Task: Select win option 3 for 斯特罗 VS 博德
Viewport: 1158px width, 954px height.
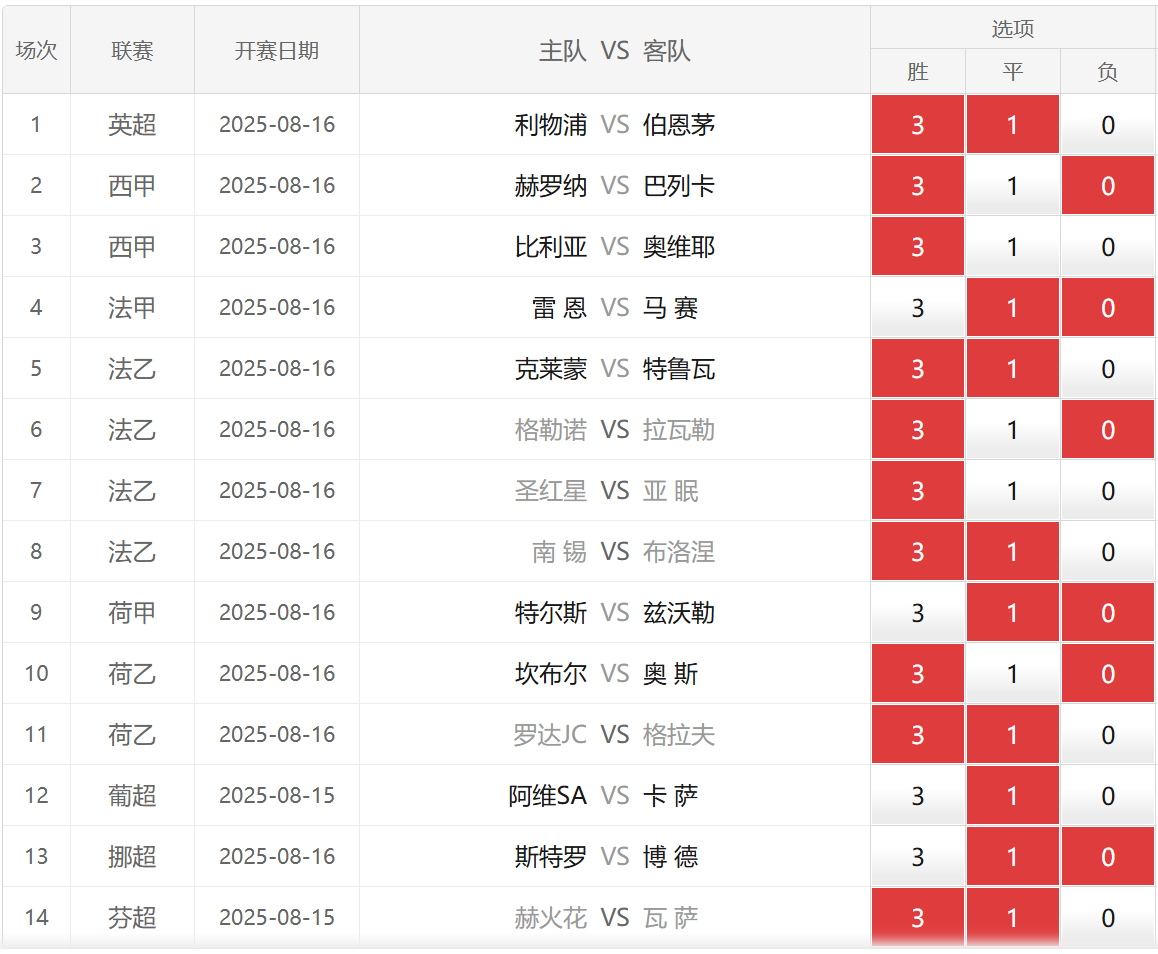Action: pyautogui.click(x=917, y=857)
